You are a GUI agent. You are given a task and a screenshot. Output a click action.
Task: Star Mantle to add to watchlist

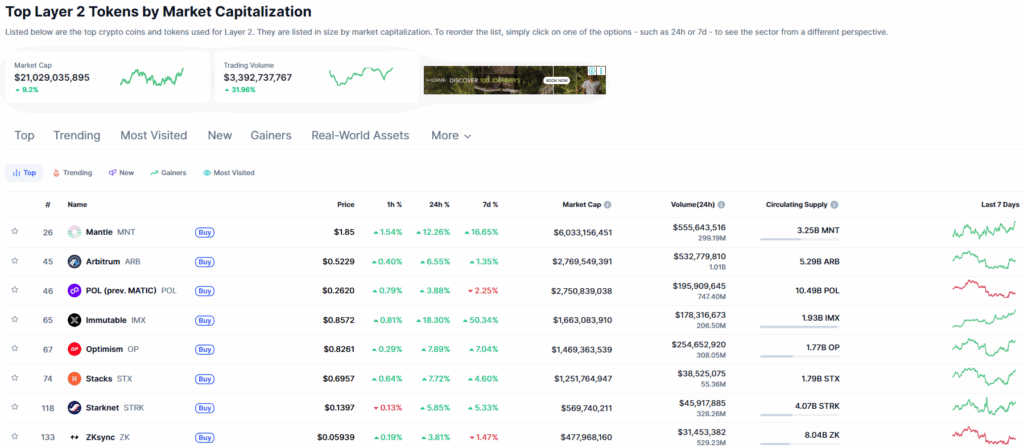point(14,231)
